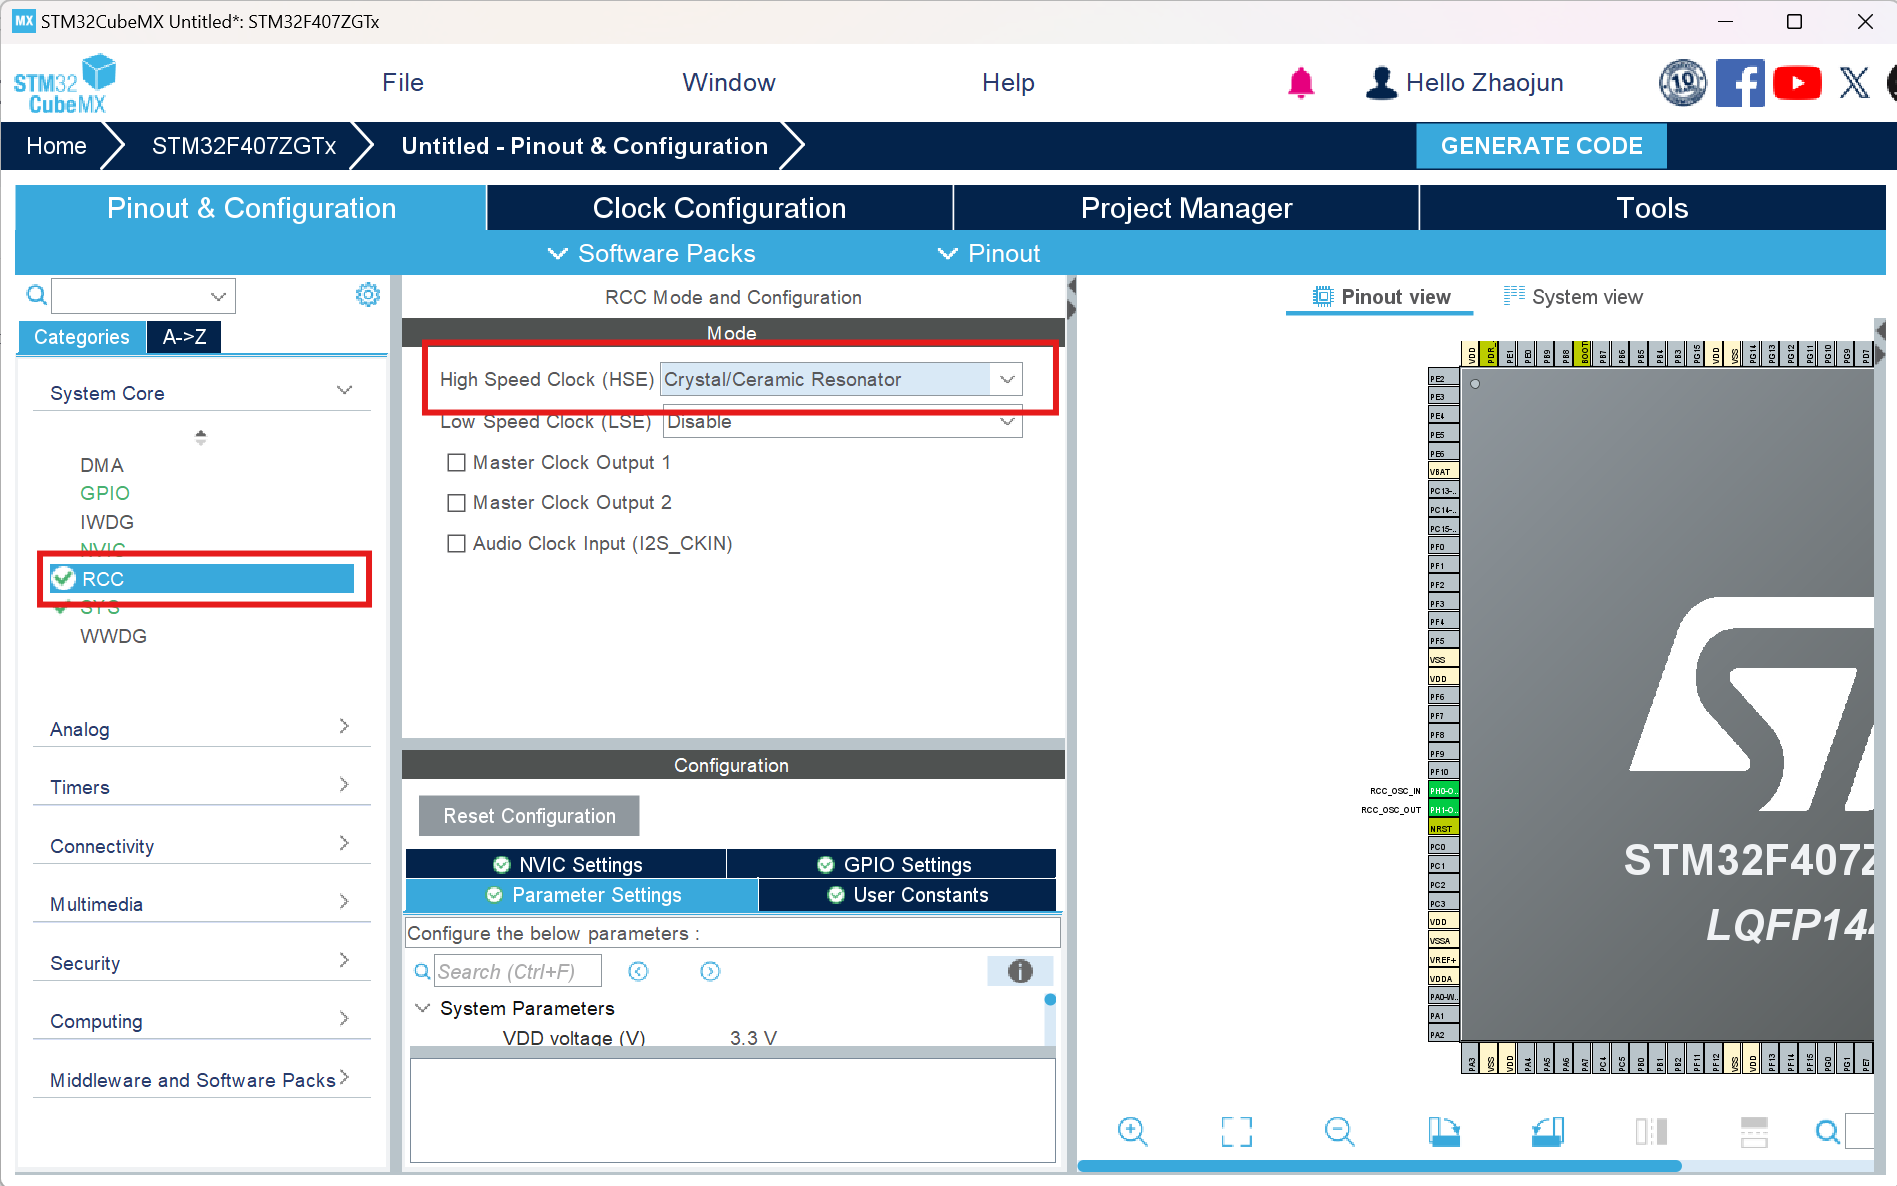Switch to the Clock Configuration tab
The image size is (1897, 1186).
719,208
